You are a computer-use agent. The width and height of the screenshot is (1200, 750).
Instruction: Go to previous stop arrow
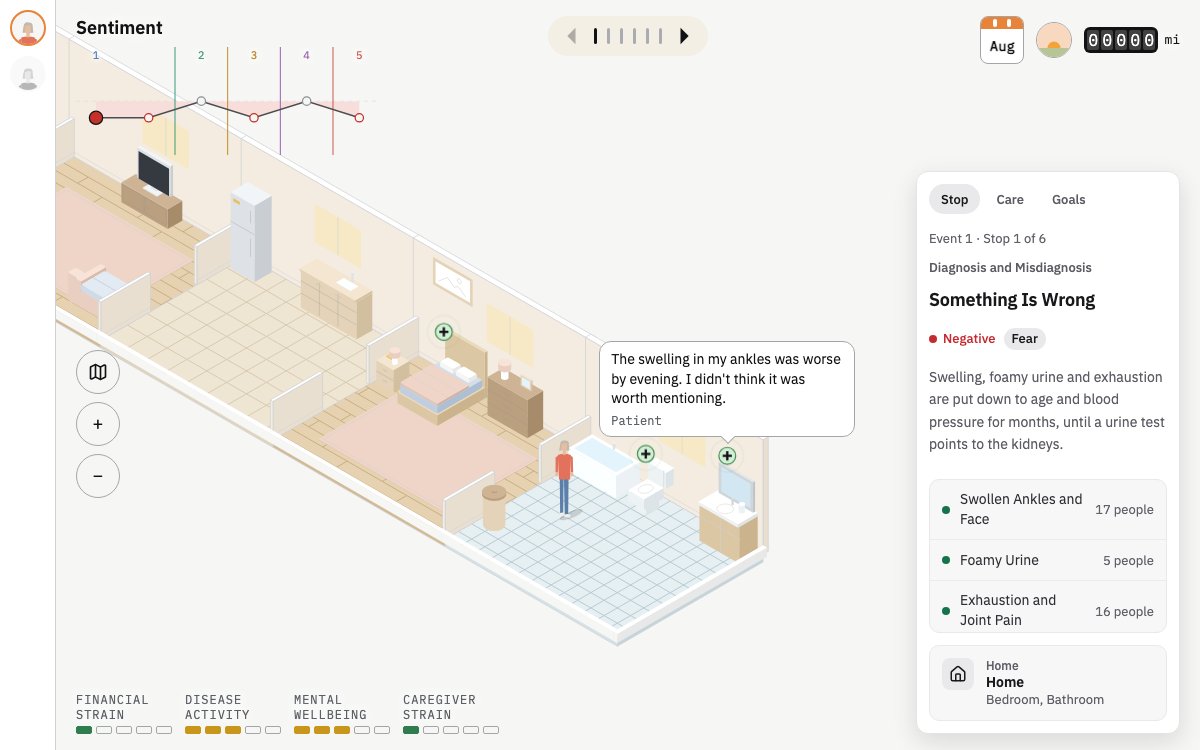coord(572,36)
